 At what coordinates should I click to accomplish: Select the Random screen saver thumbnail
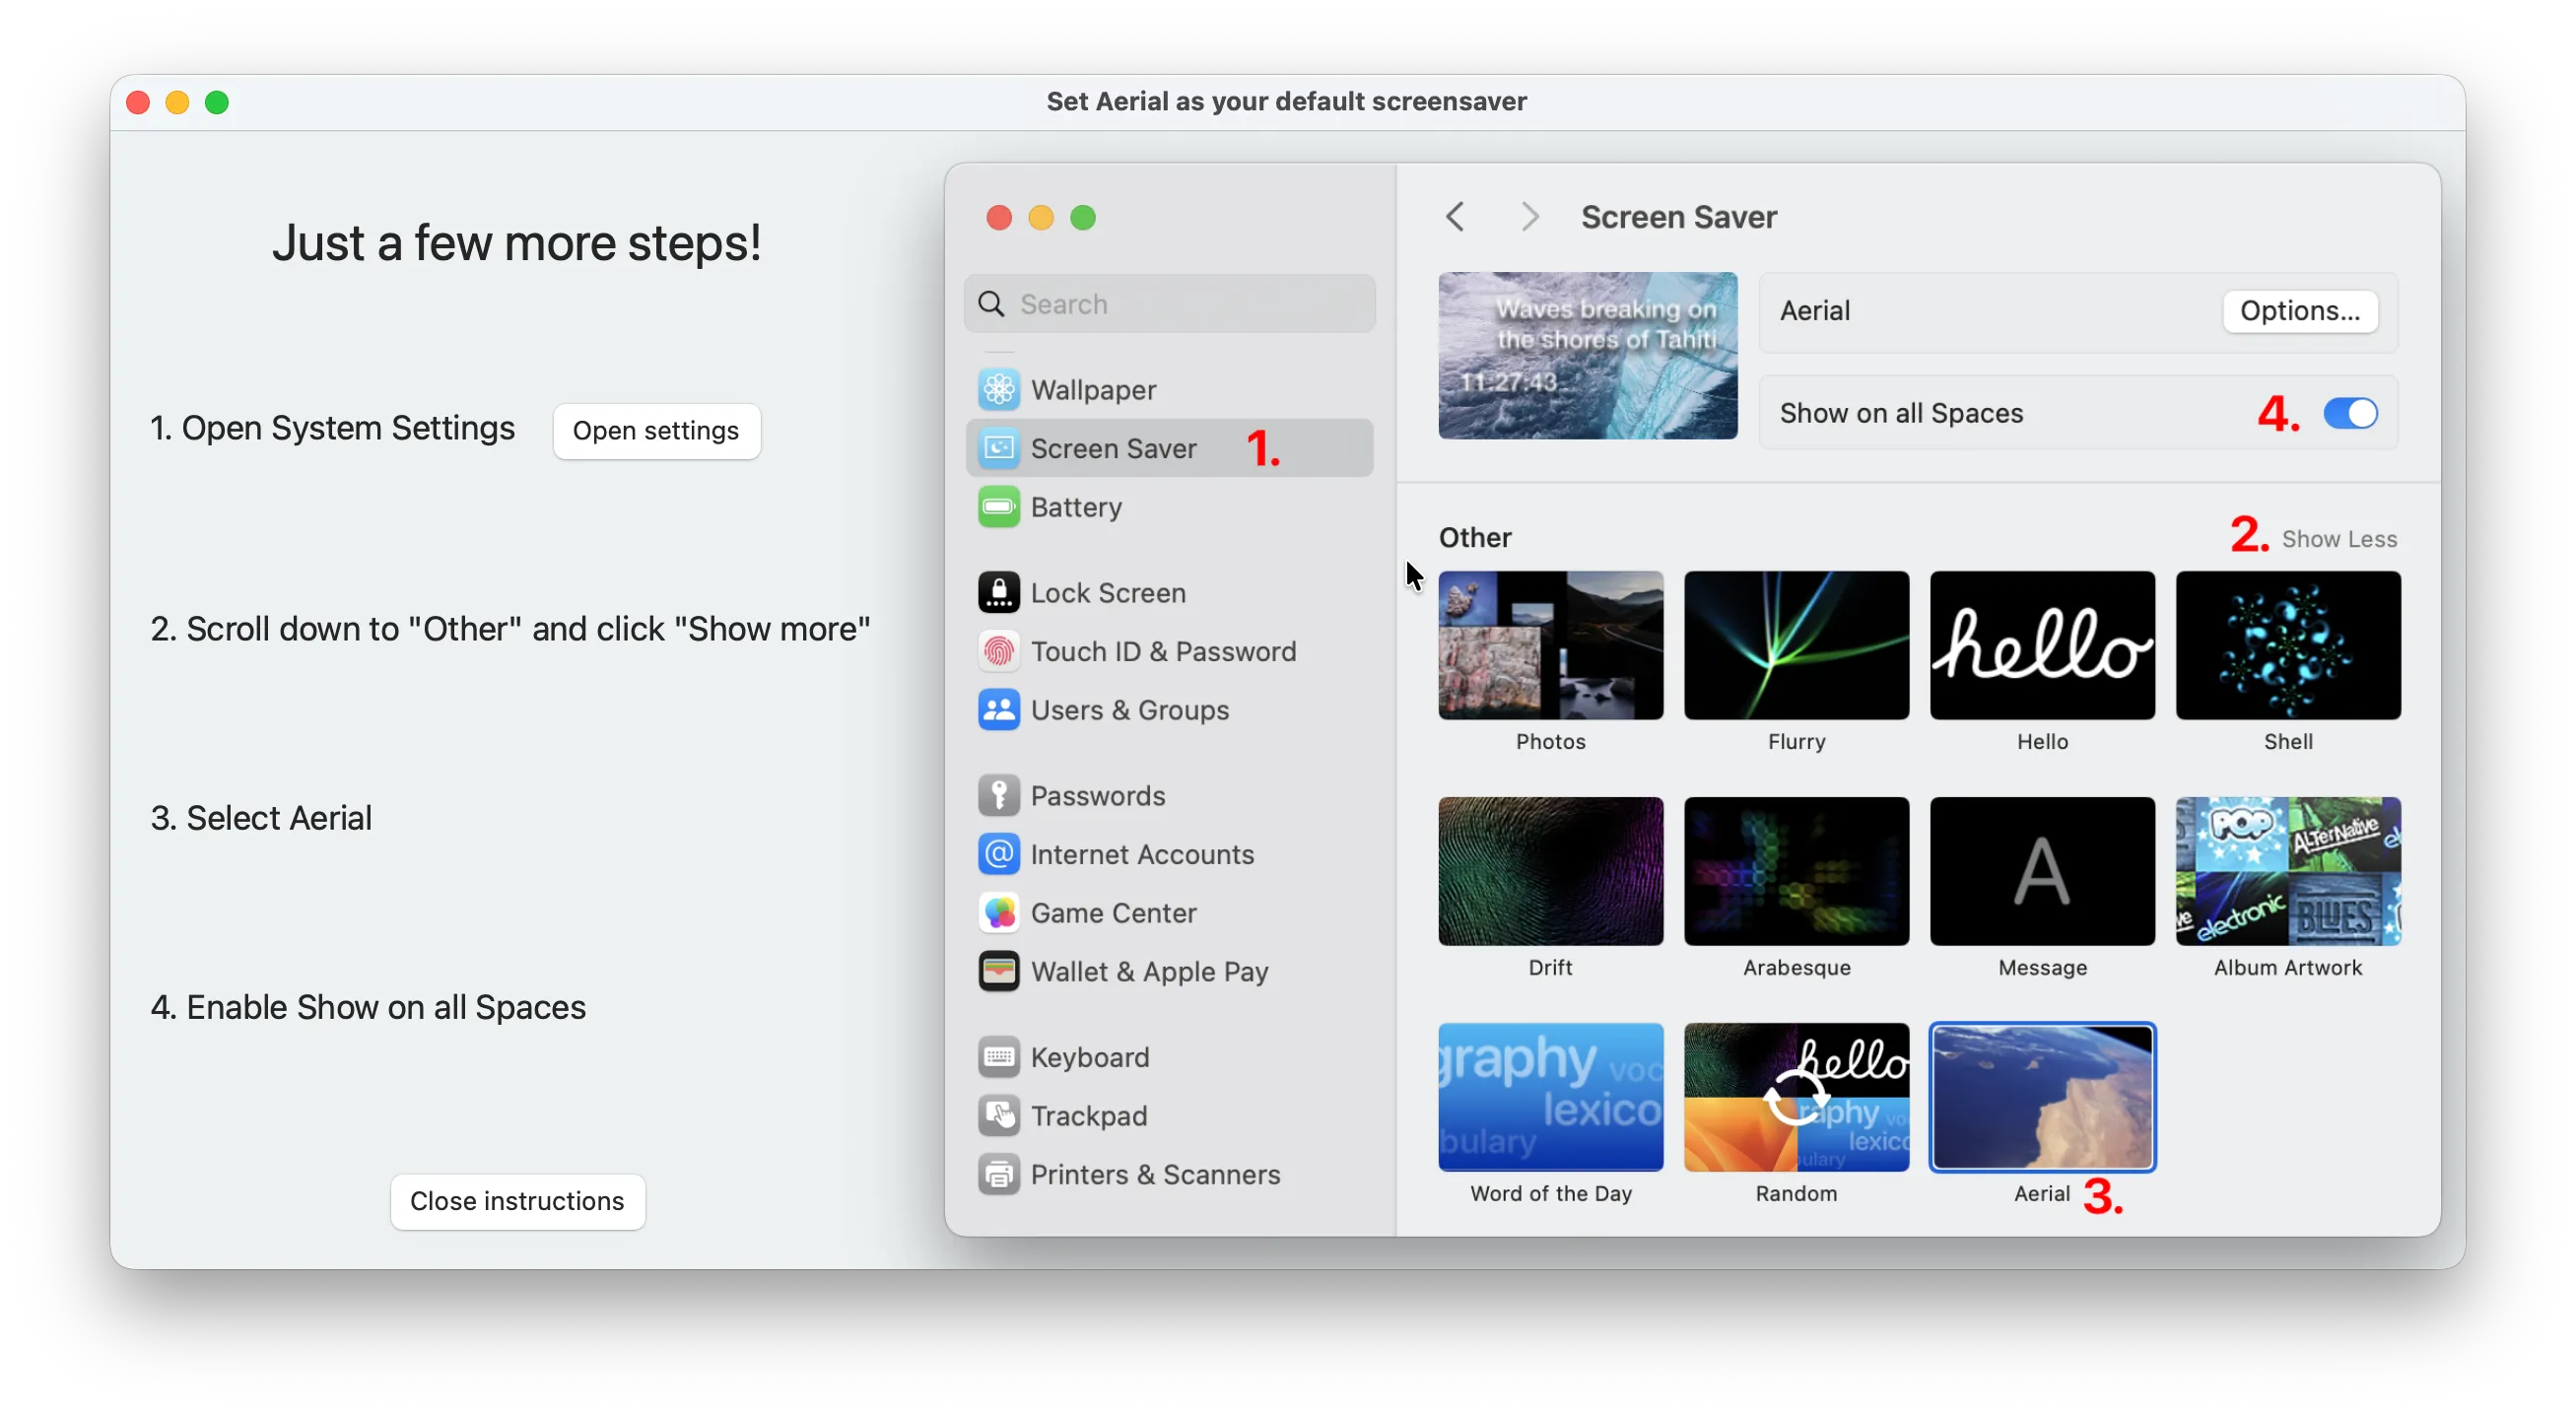coord(1796,1097)
